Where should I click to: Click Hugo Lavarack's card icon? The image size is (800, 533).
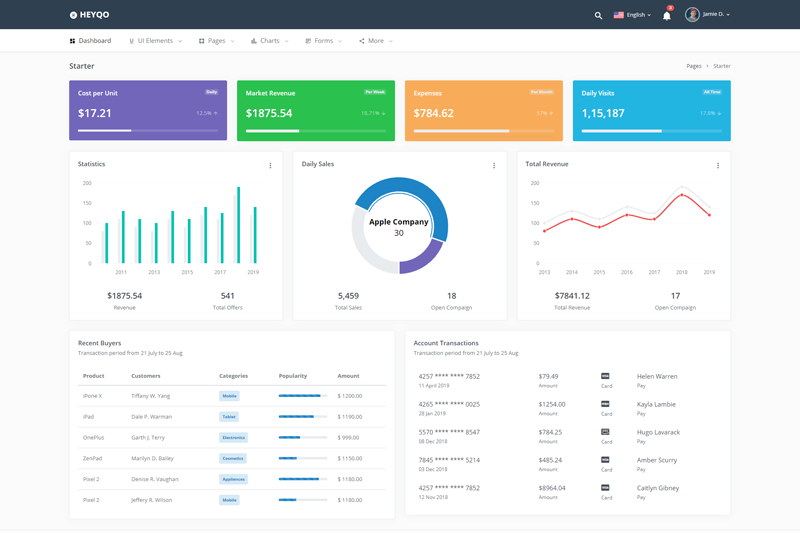pos(606,432)
